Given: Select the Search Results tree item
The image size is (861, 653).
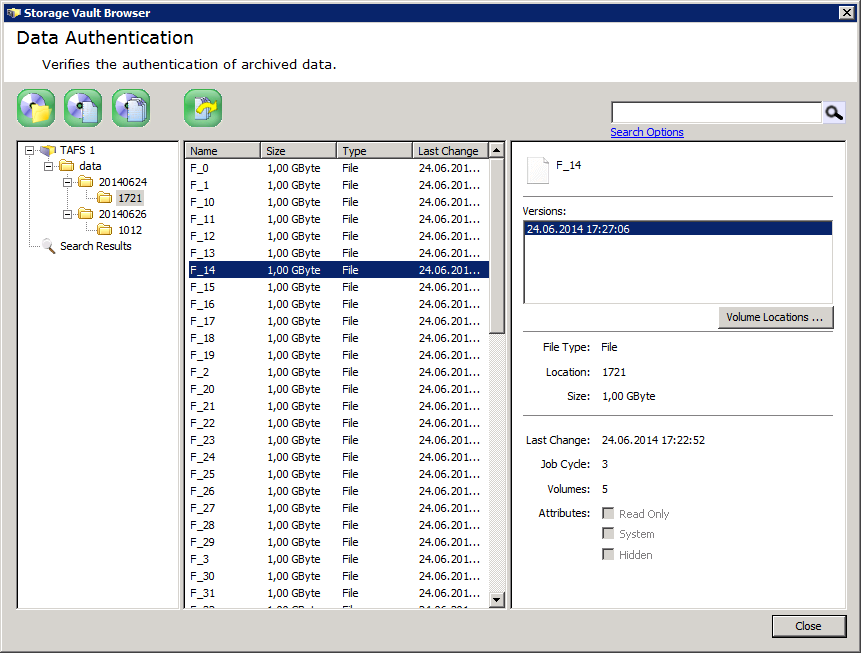Looking at the screenshot, I should tap(96, 246).
